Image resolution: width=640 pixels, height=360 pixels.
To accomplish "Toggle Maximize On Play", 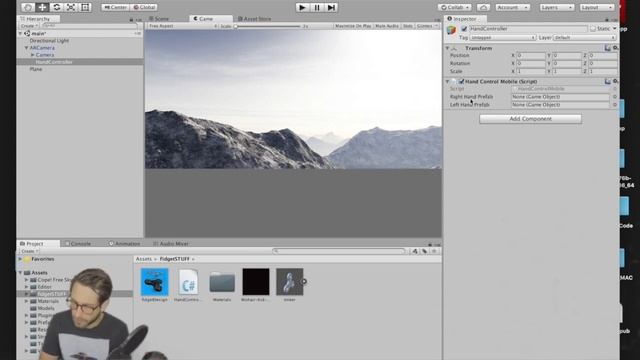I will click(353, 26).
